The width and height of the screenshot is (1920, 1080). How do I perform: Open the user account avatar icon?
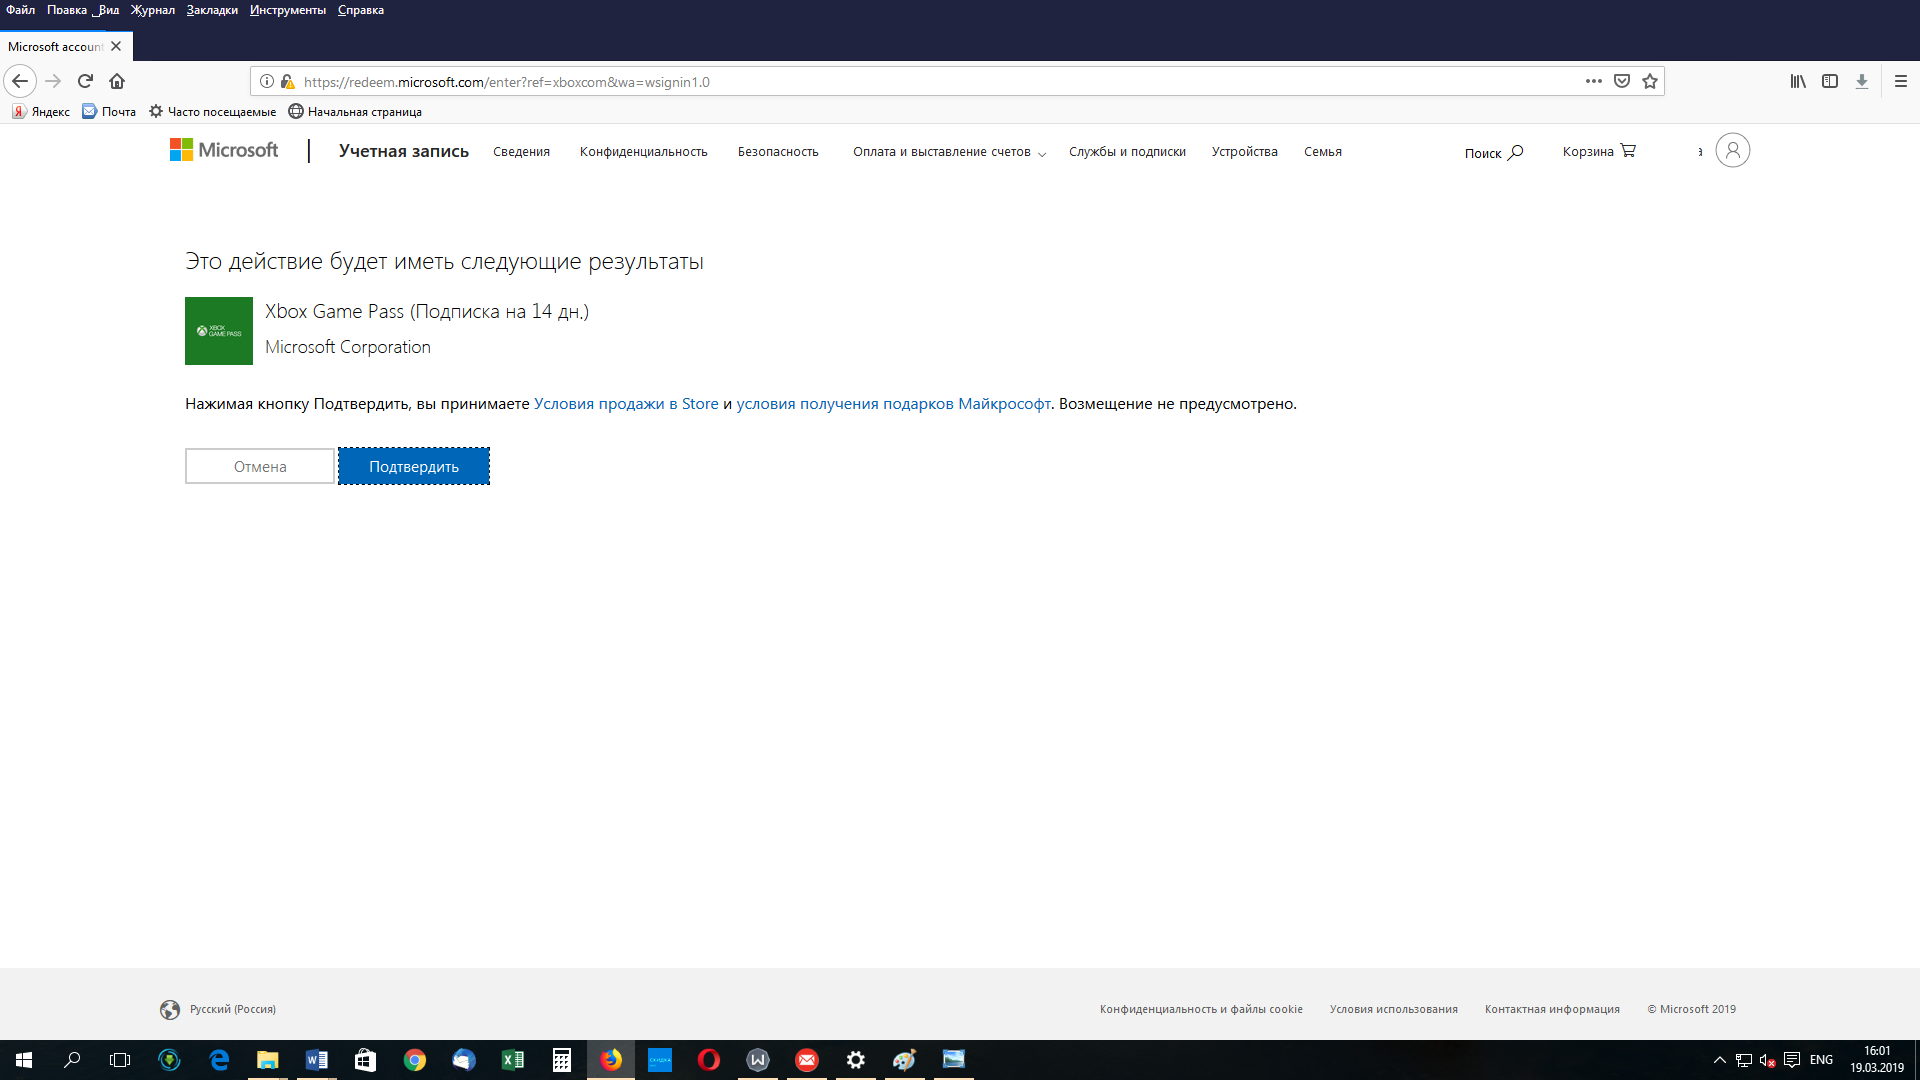point(1732,150)
